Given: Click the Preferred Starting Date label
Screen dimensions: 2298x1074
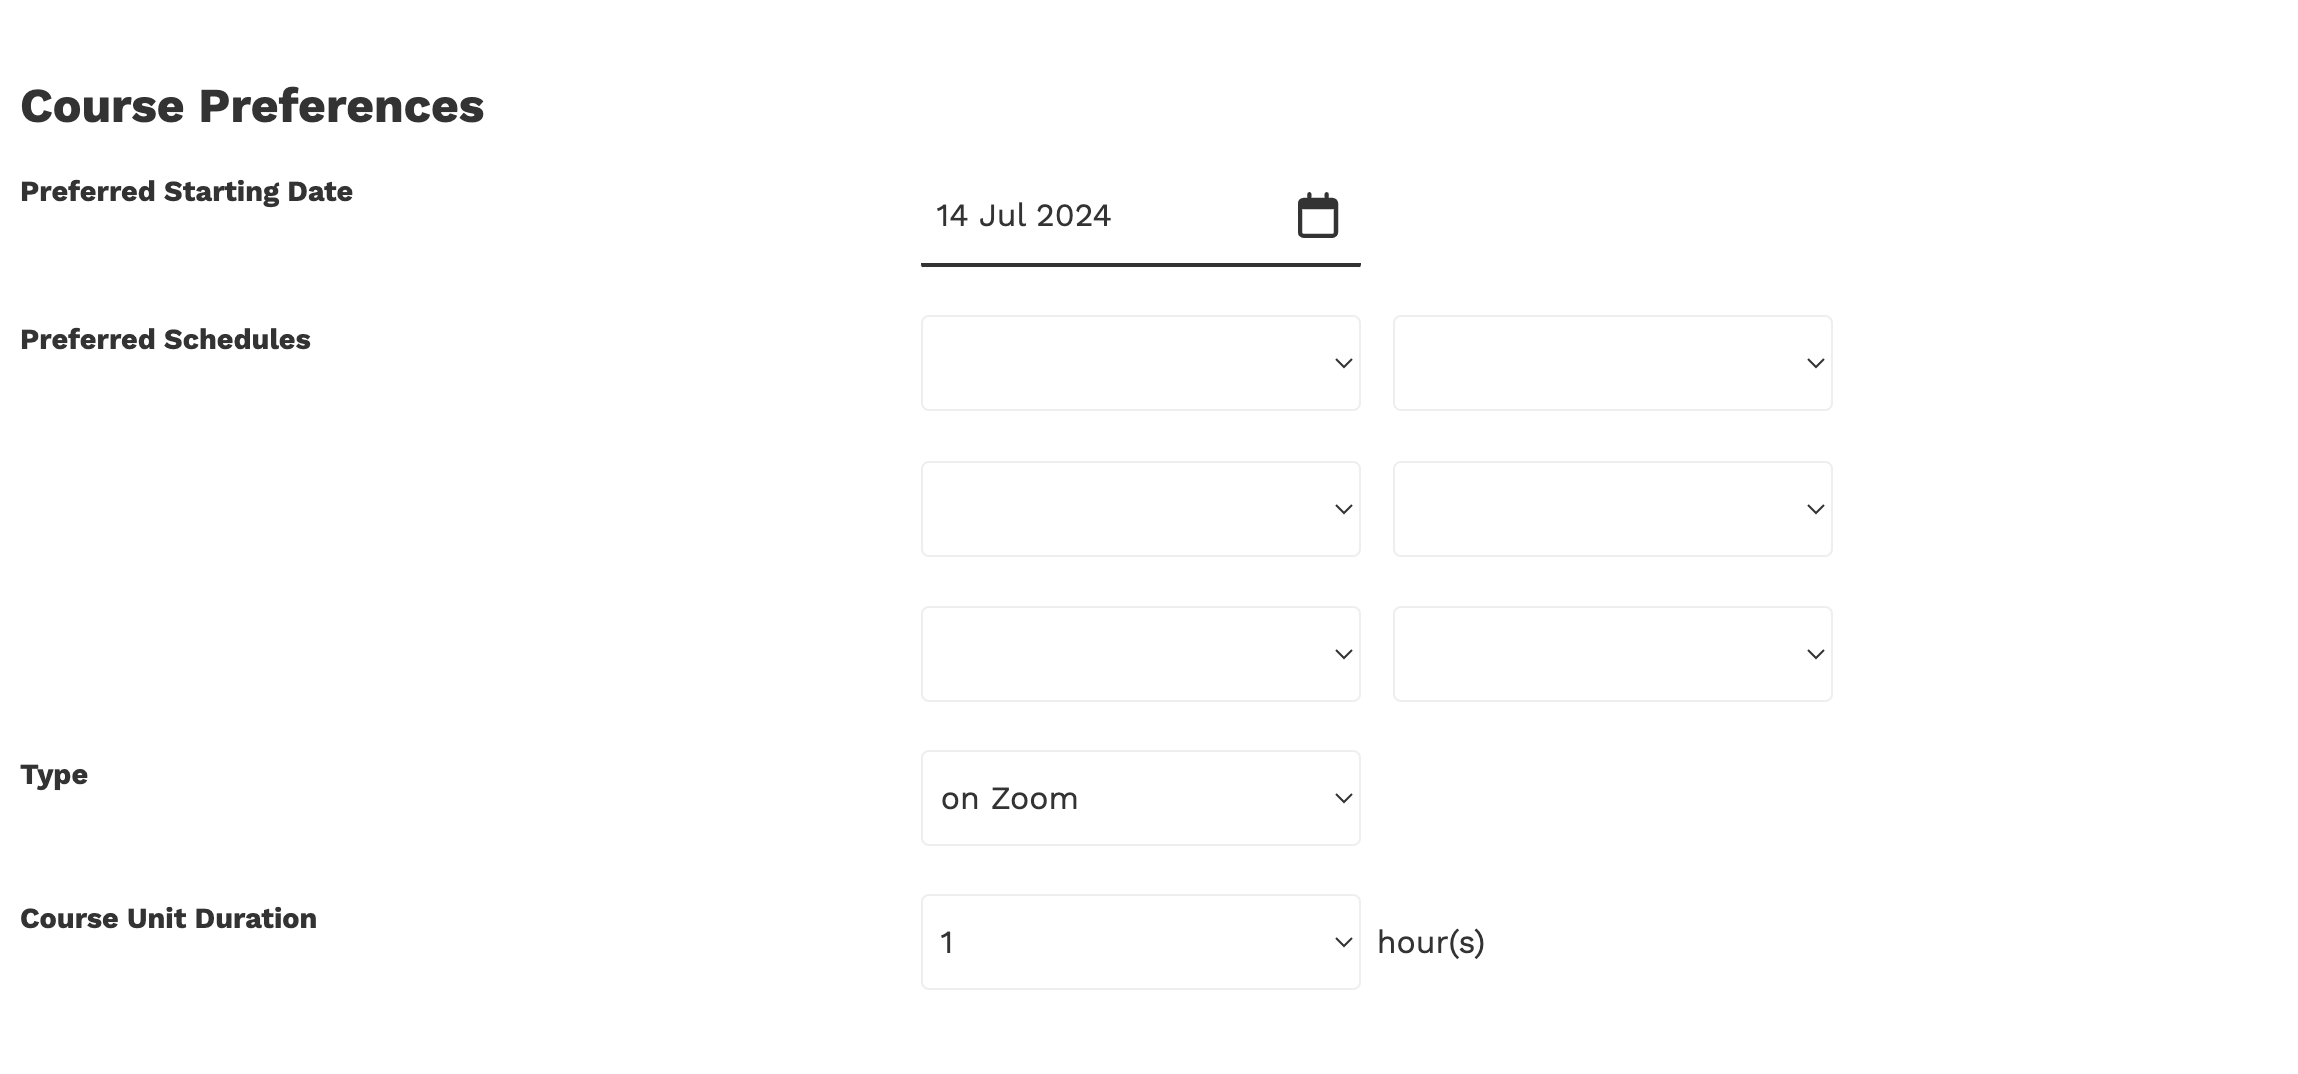Looking at the screenshot, I should (x=186, y=191).
